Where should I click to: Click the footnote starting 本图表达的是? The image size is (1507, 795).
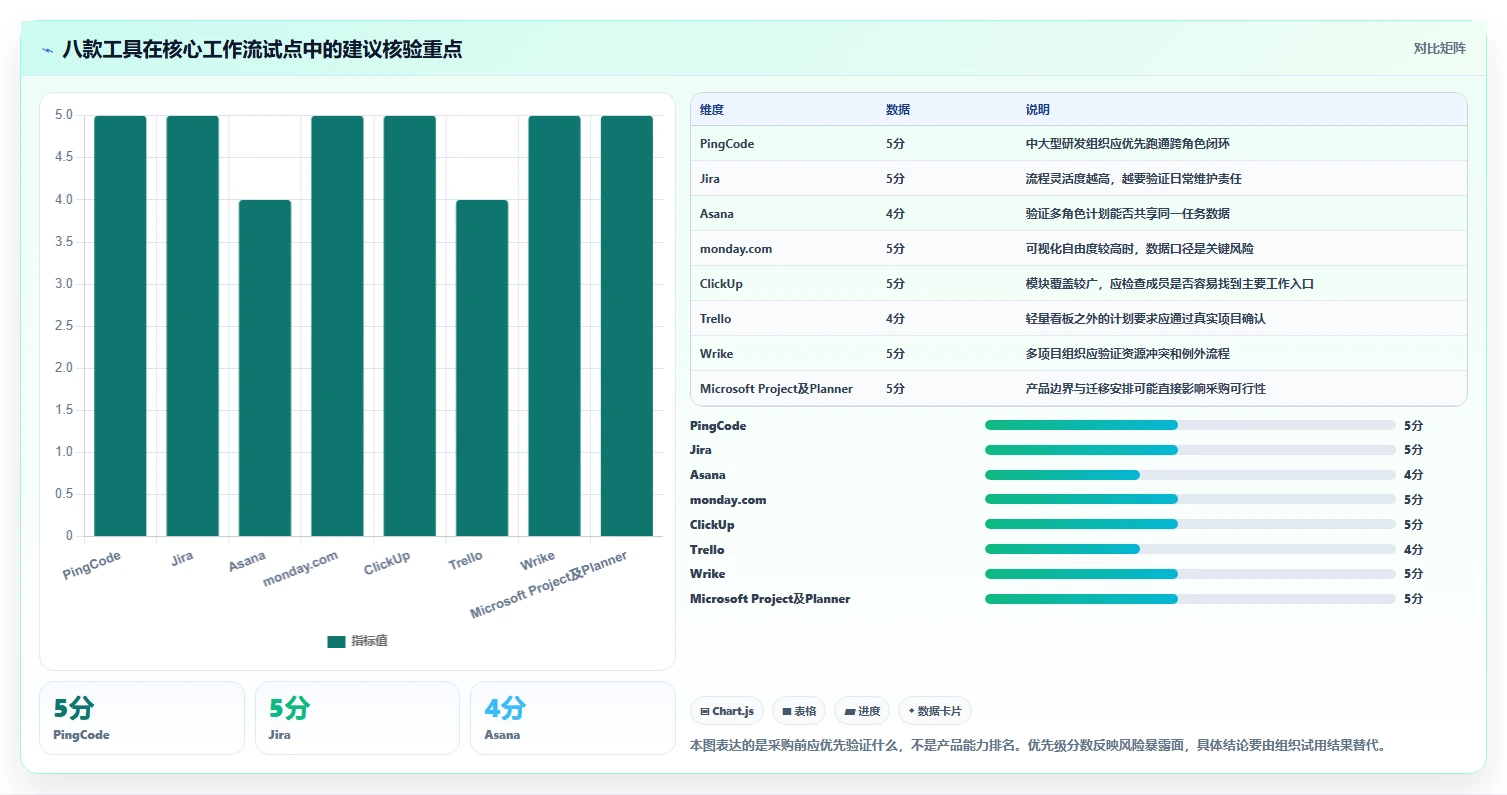point(1038,746)
